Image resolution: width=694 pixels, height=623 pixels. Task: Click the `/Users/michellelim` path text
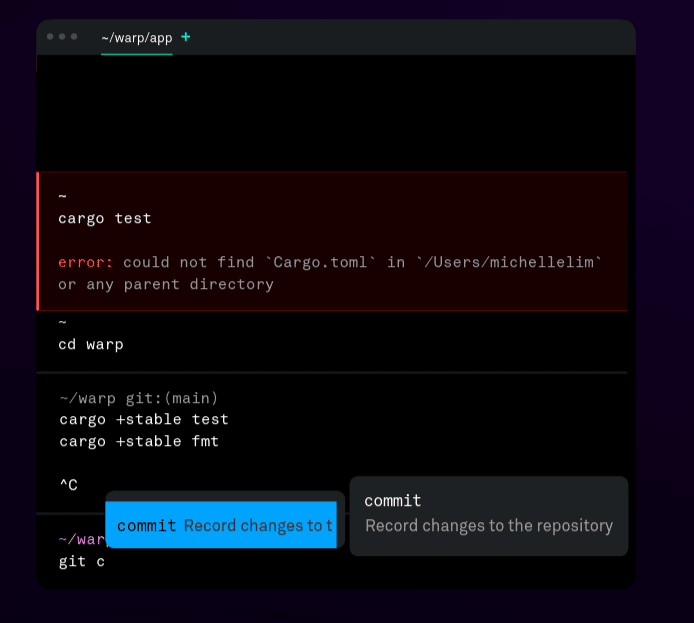coord(509,262)
